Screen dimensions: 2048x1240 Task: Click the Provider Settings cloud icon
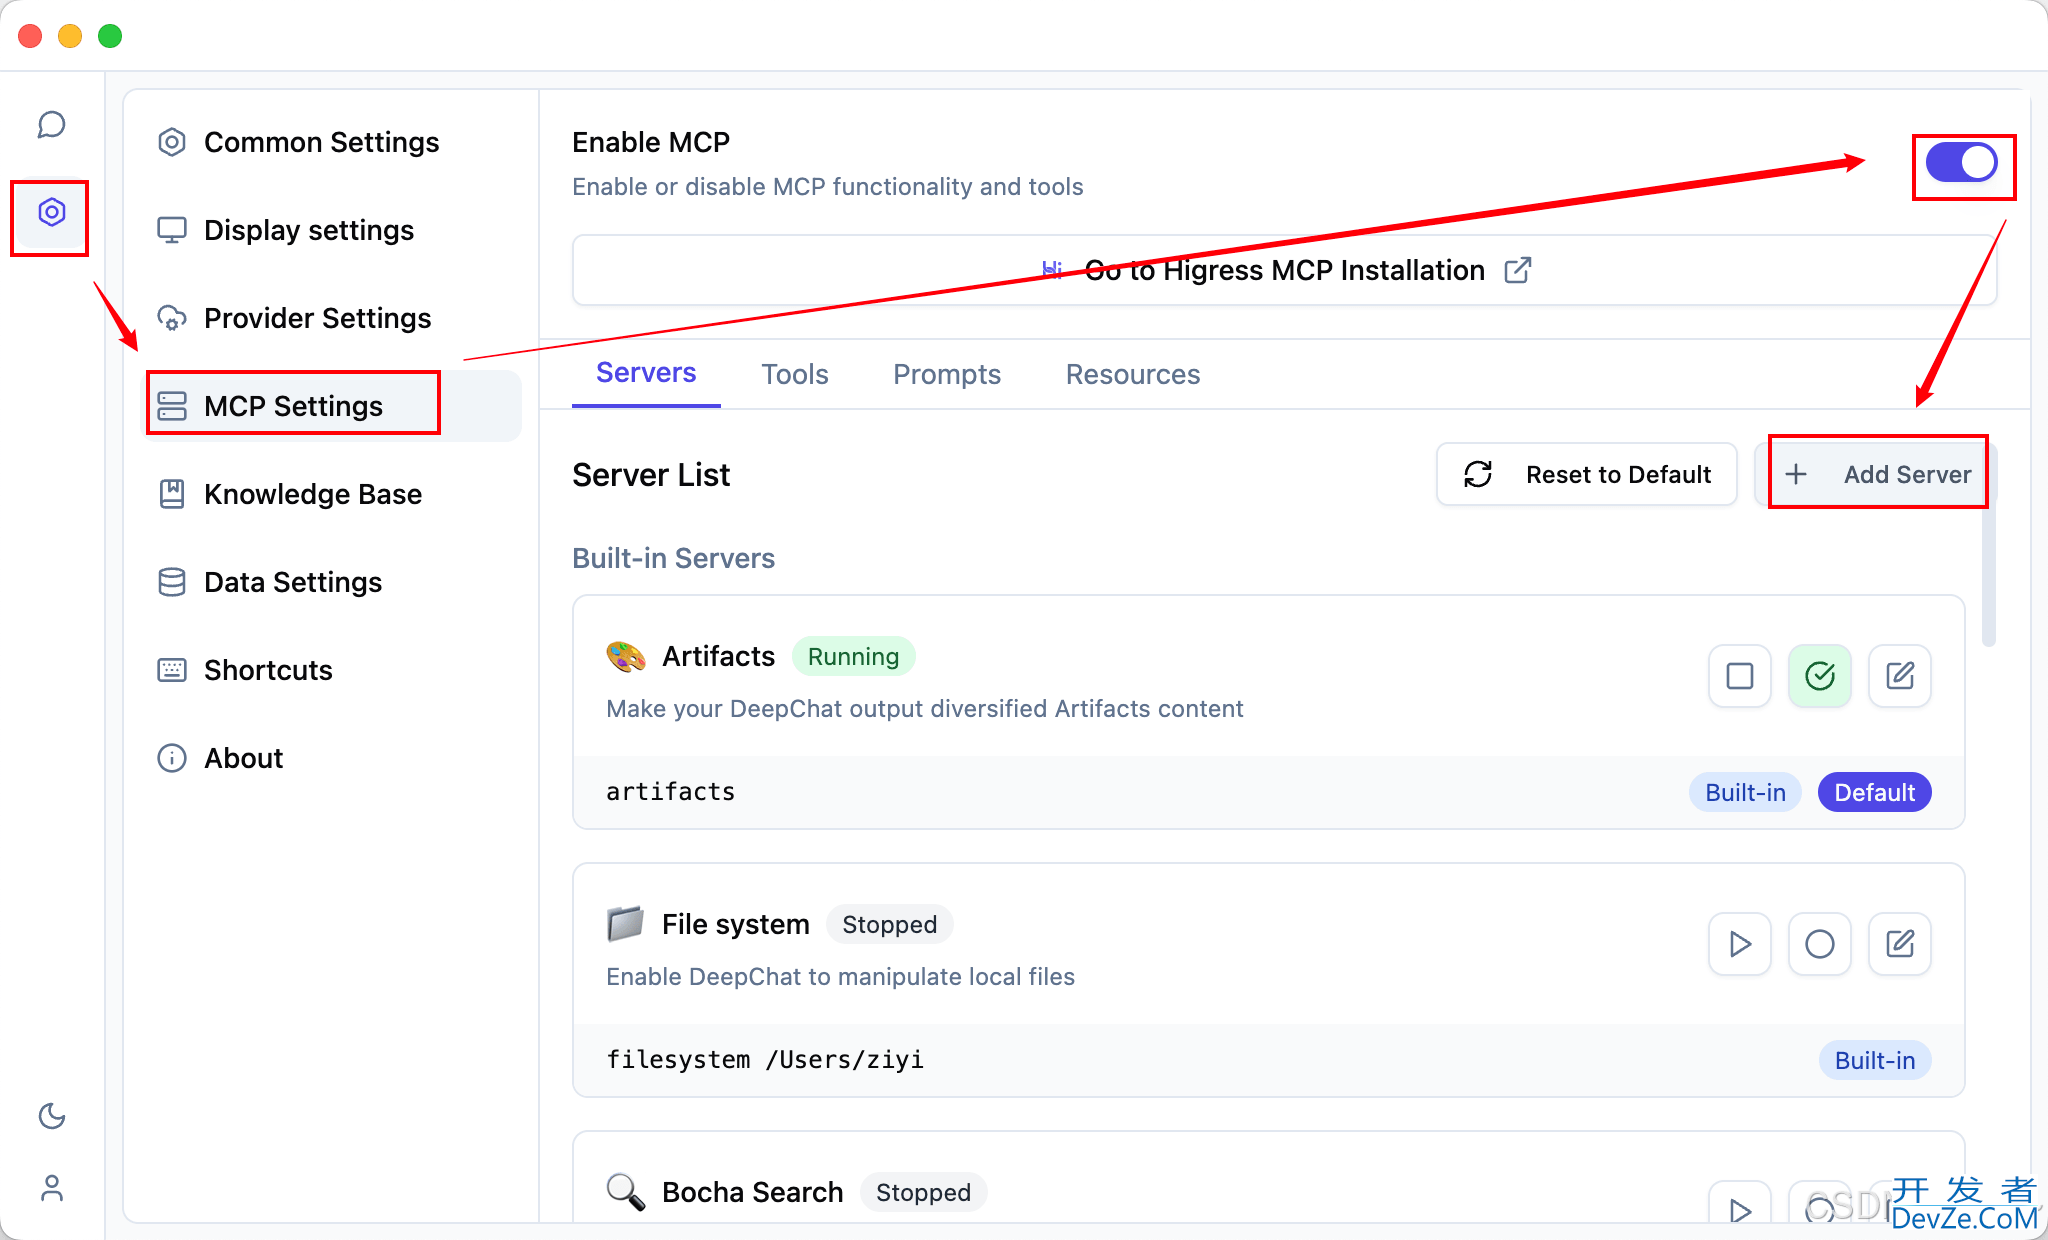[172, 318]
